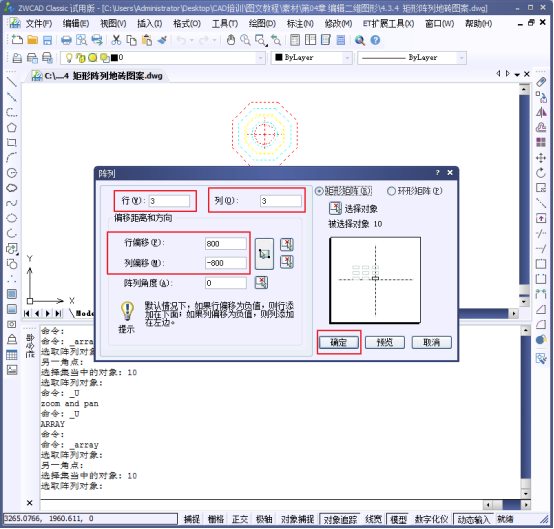Activate the Pan hand tool

[231, 40]
